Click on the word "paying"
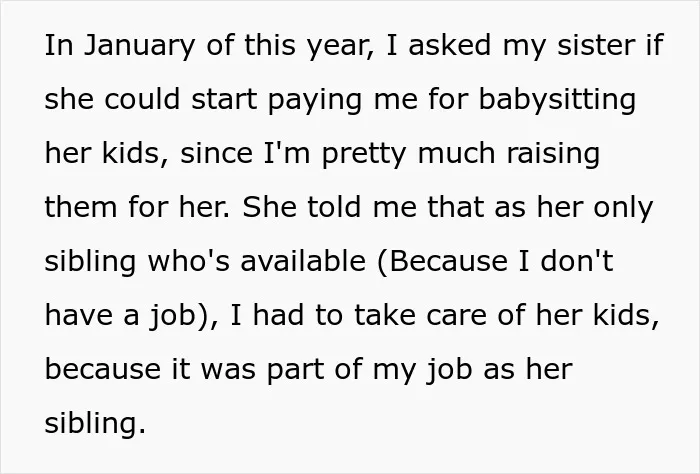The image size is (700, 474). click(314, 101)
